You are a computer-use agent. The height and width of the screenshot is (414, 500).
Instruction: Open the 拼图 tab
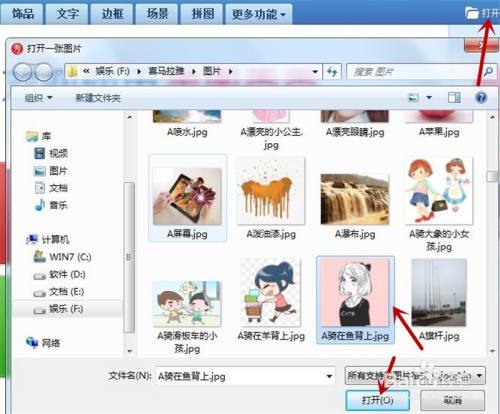click(202, 14)
